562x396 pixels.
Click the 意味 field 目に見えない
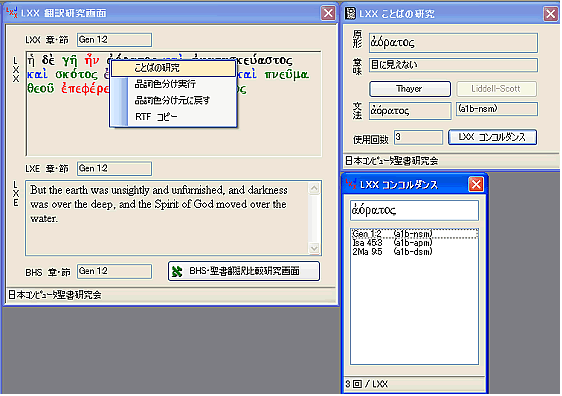pos(453,65)
